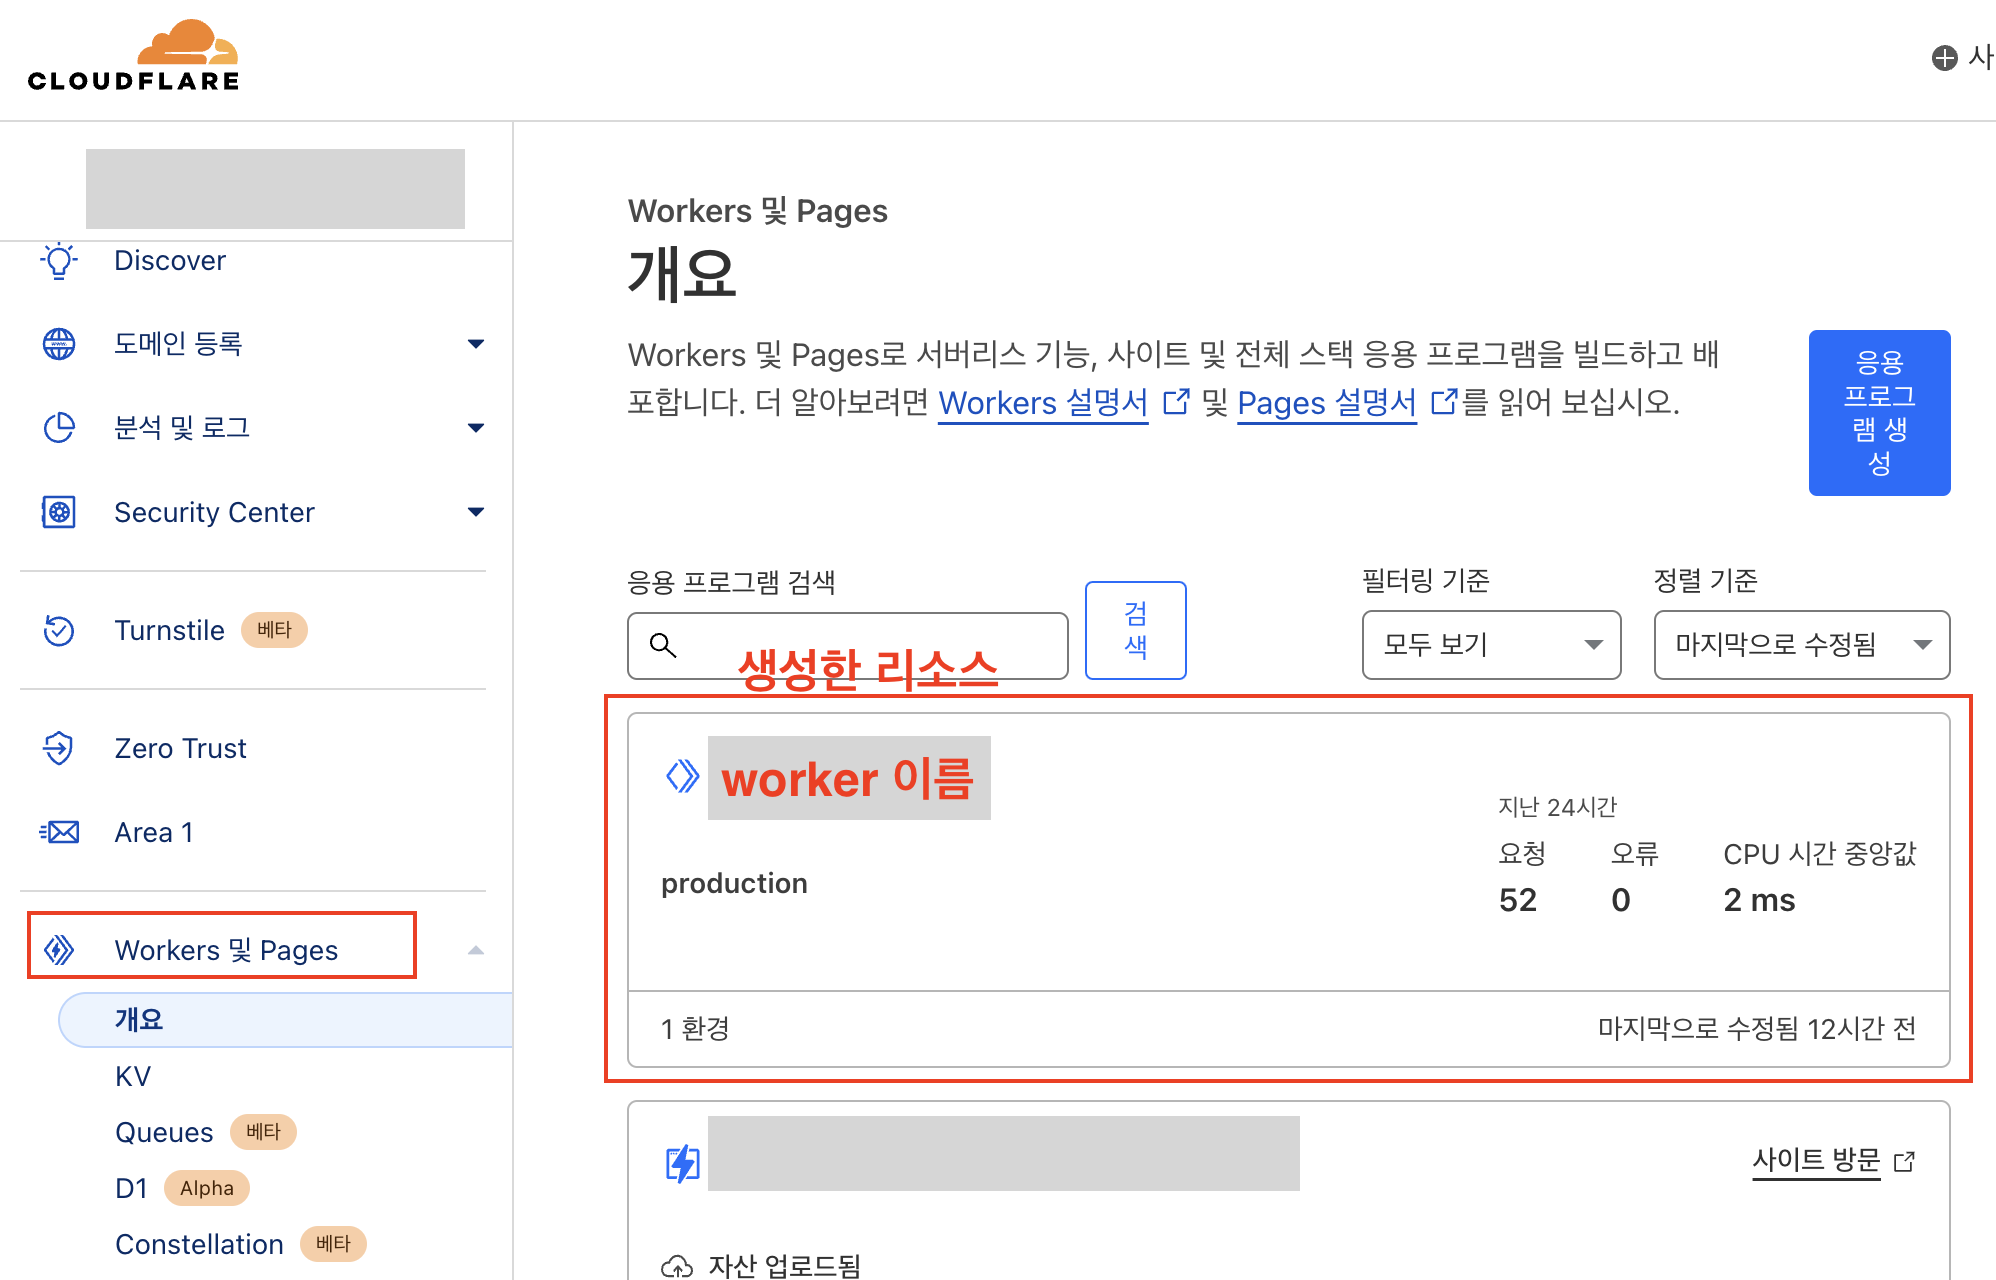The image size is (1996, 1280).
Task: Click the '자산 업로드됨' status text
Action: click(784, 1266)
